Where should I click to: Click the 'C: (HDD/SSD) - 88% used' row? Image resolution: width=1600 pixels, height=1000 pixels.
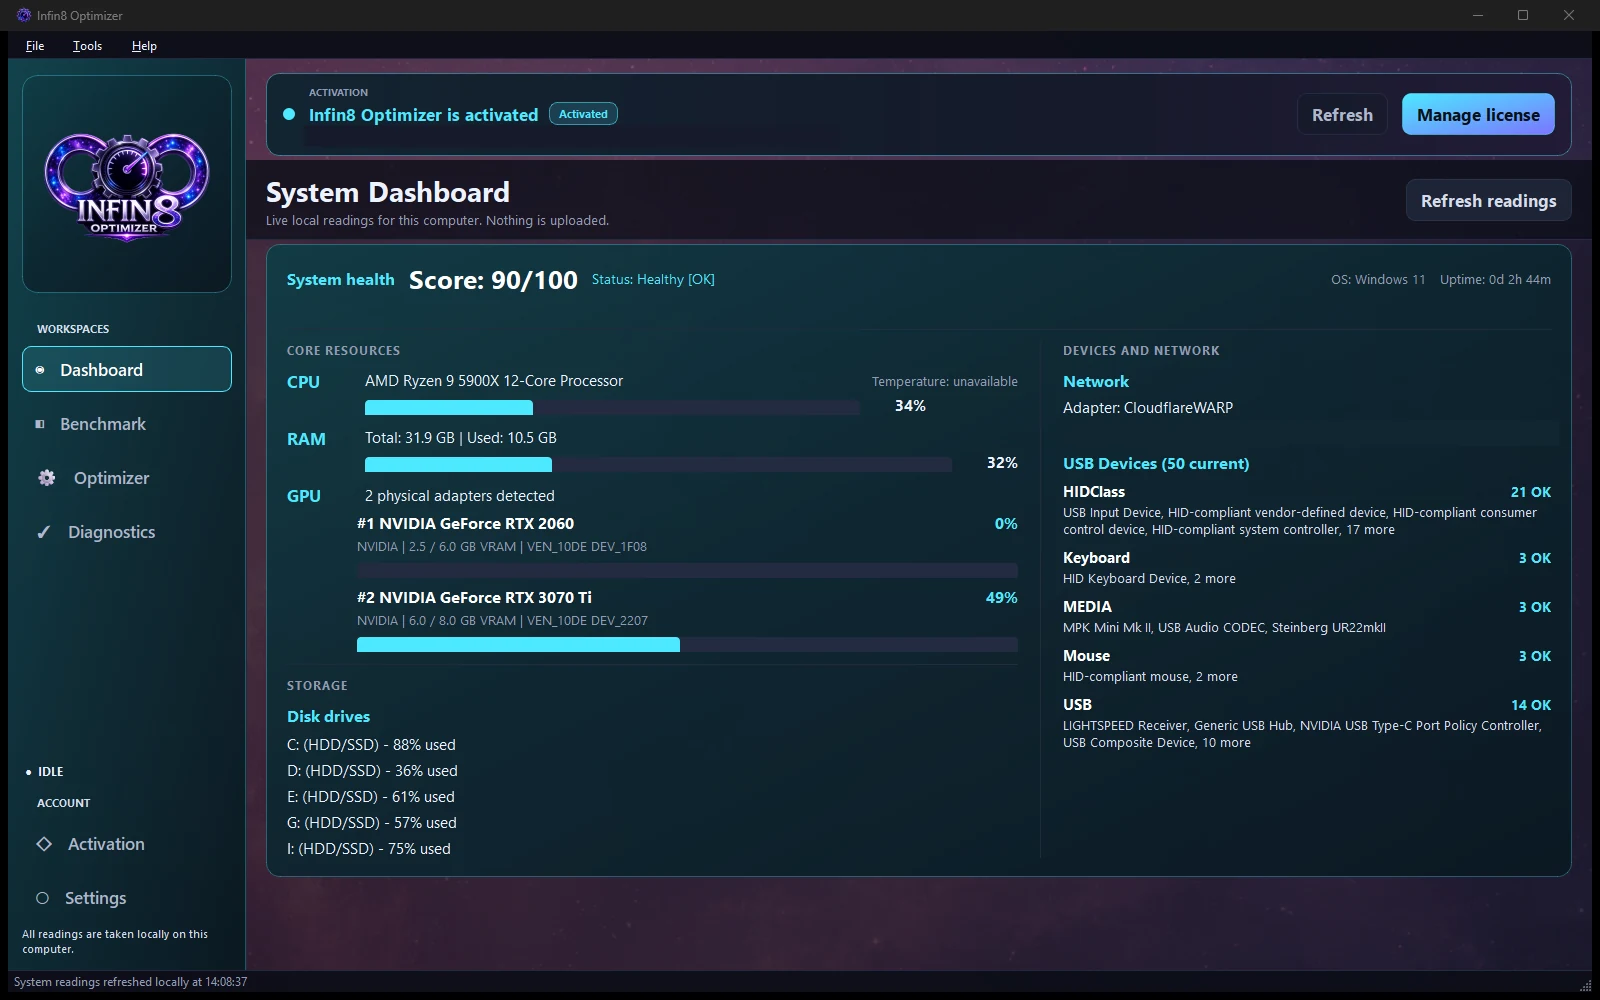tap(371, 745)
